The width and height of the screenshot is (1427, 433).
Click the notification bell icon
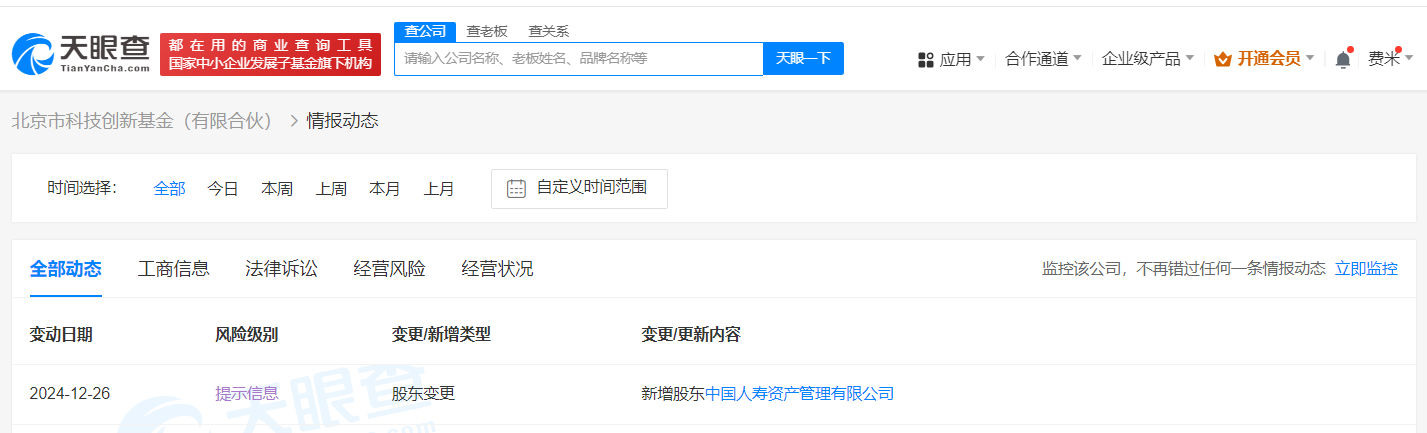[x=1343, y=59]
